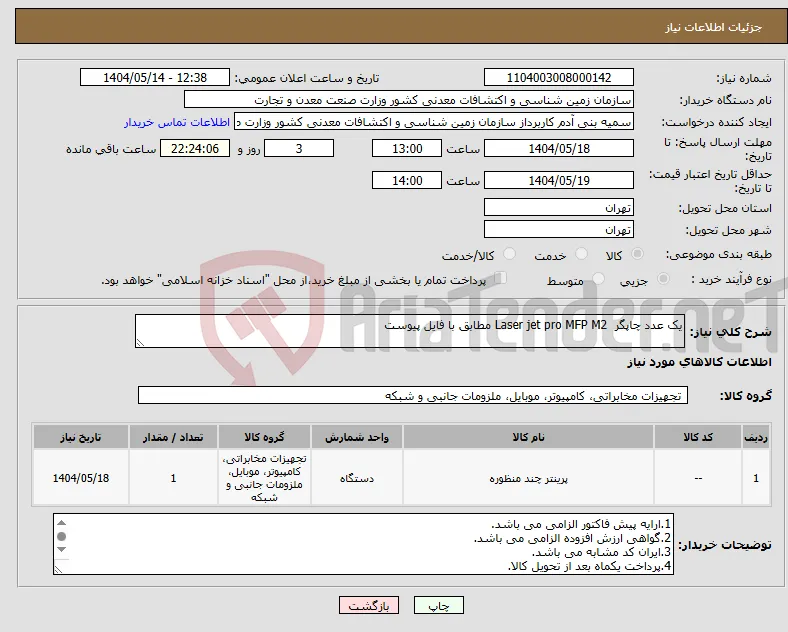The height and width of the screenshot is (632, 788).
Task: Click the request creator name field
Action: point(434,122)
